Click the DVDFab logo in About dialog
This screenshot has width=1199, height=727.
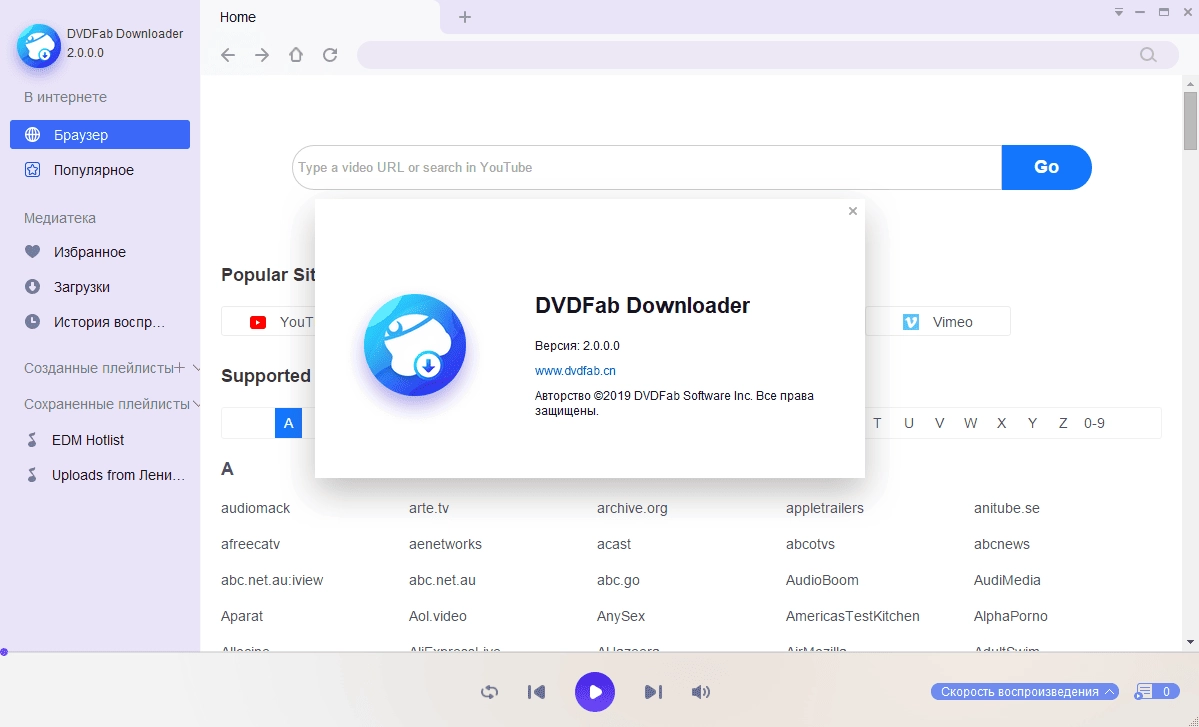click(x=415, y=345)
